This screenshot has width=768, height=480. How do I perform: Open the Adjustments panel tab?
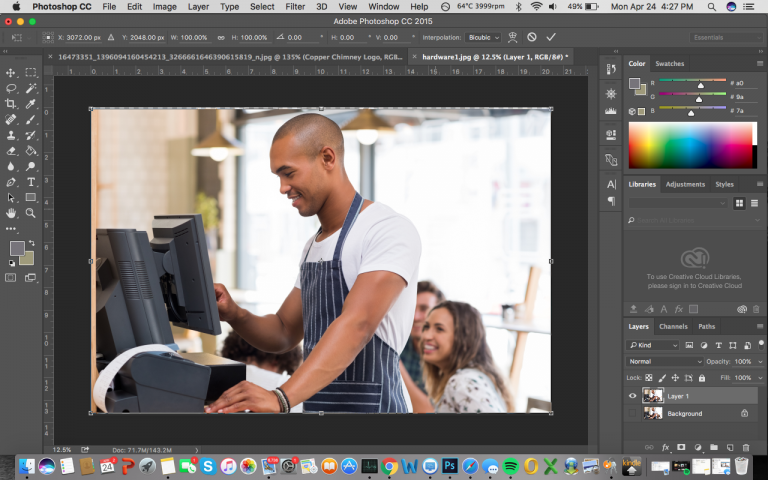click(685, 184)
